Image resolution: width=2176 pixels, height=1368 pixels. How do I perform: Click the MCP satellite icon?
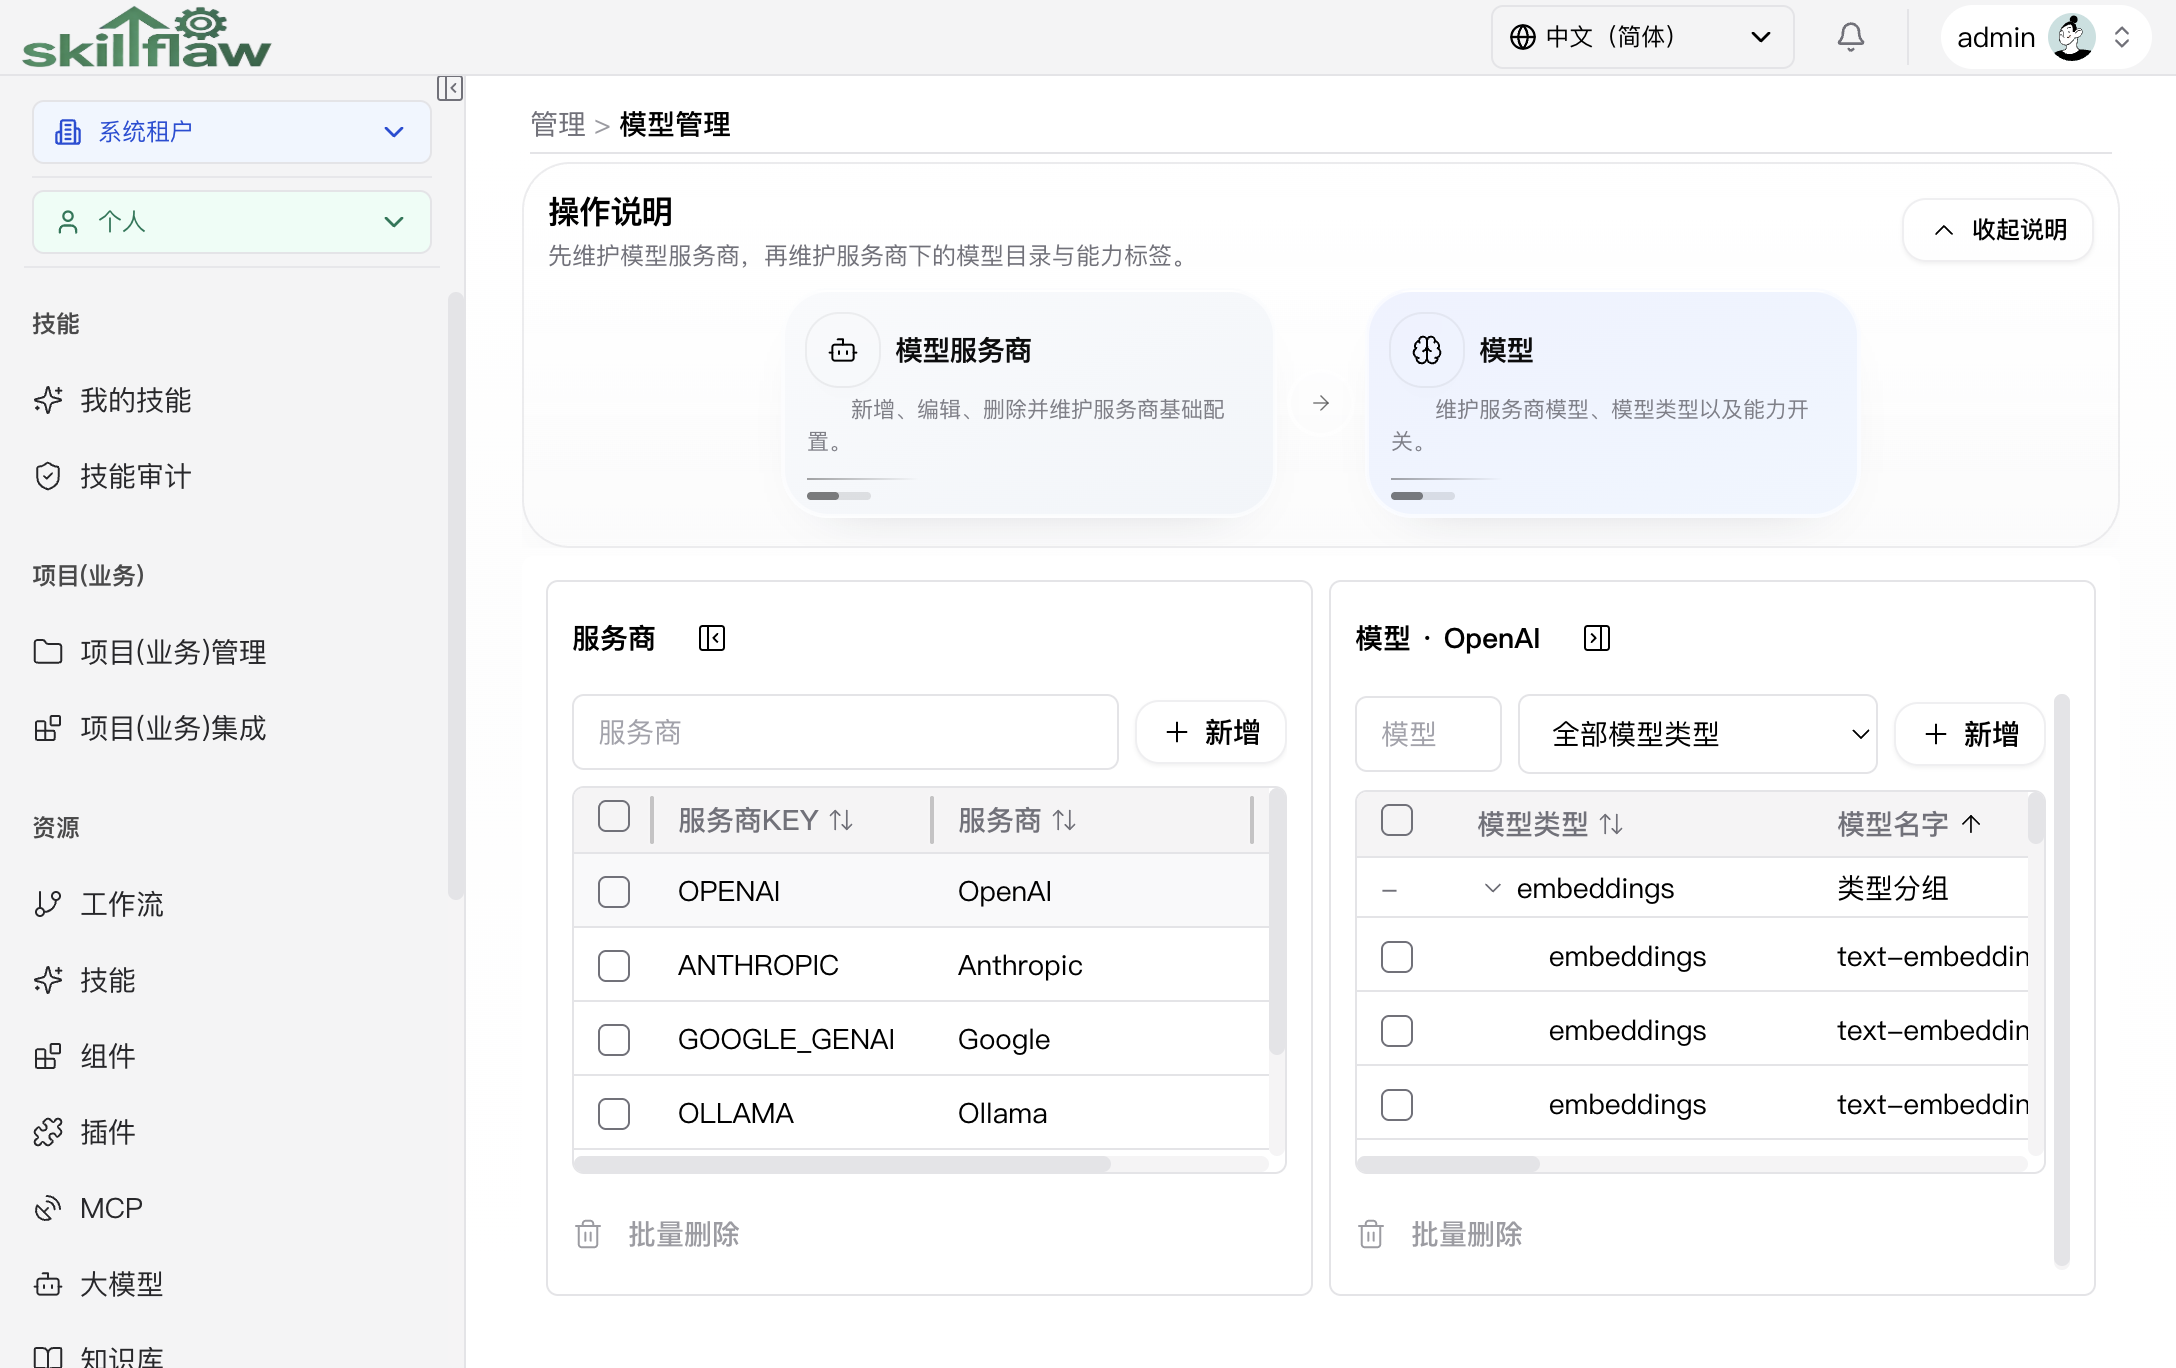pos(48,1208)
